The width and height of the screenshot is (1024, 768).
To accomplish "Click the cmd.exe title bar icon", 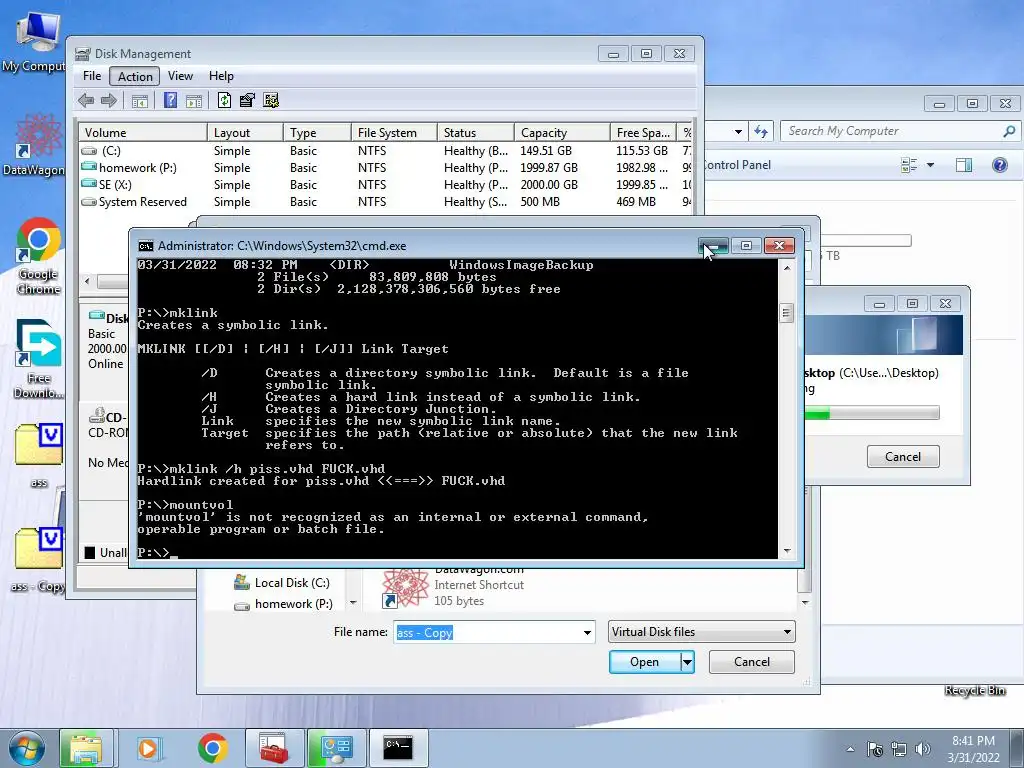I will click(146, 246).
